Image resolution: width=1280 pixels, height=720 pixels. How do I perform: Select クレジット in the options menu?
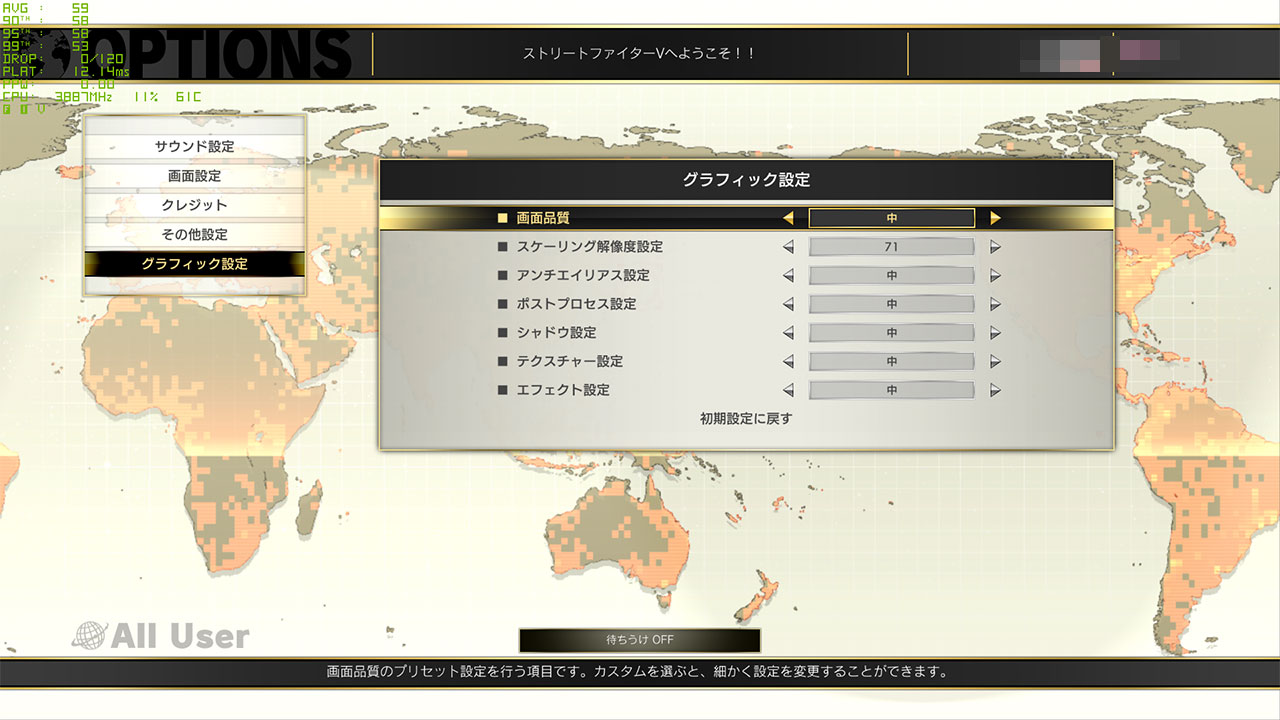194,205
